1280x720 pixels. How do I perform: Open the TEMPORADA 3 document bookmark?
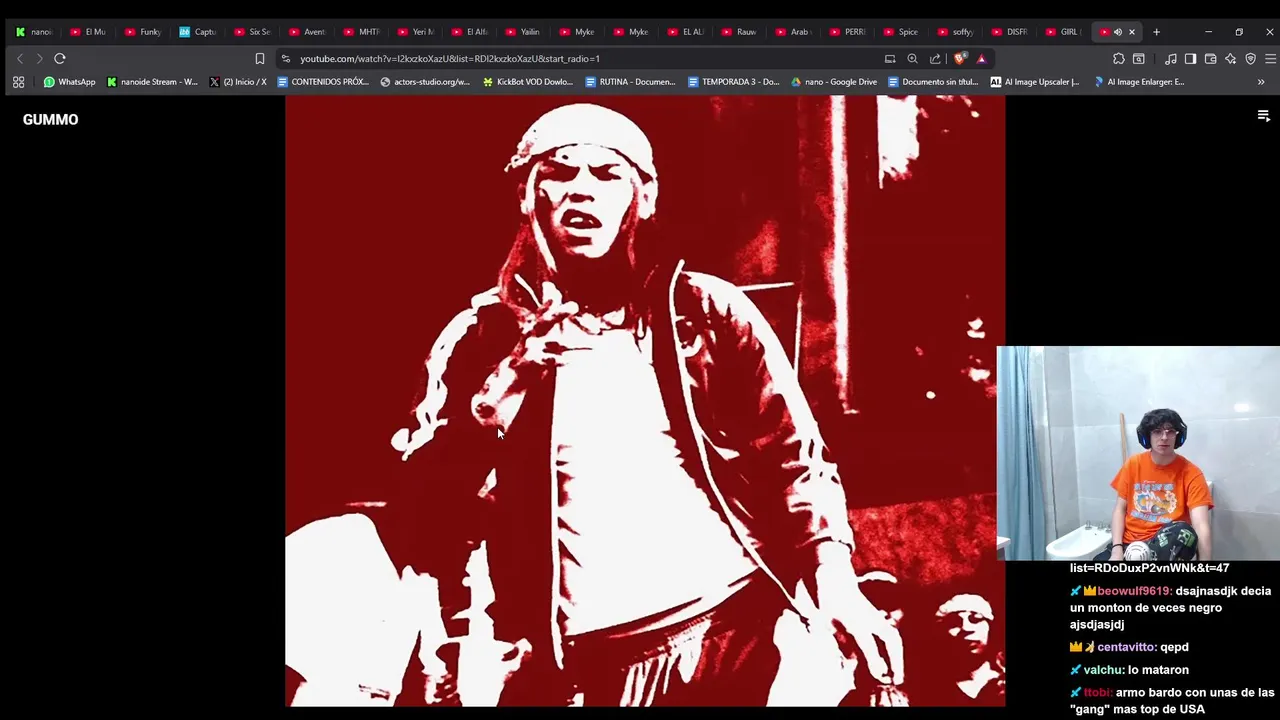click(733, 82)
